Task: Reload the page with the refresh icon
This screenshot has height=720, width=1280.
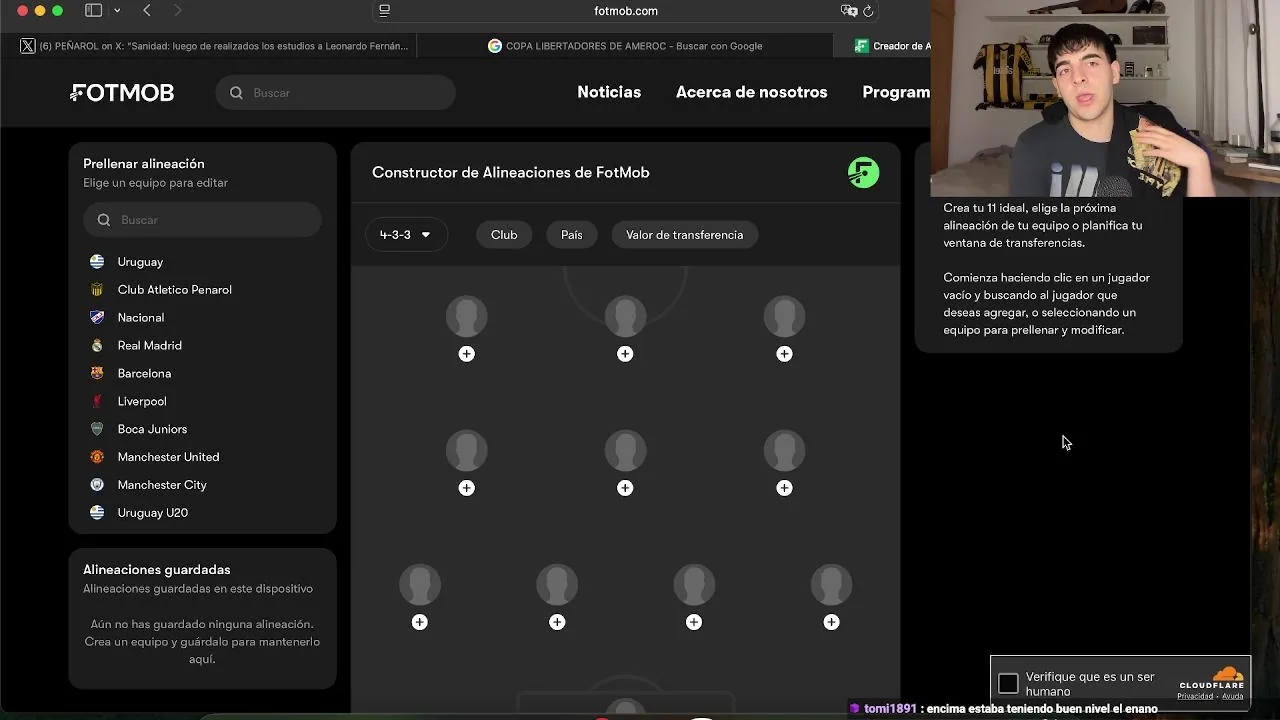Action: (x=868, y=11)
